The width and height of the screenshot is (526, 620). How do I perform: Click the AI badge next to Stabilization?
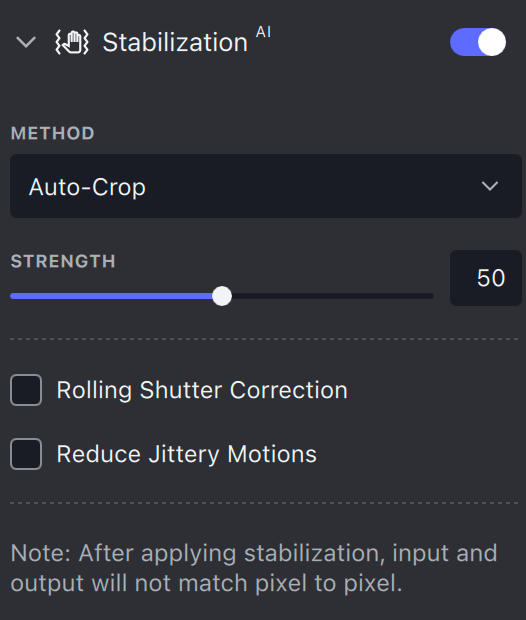[x=263, y=32]
